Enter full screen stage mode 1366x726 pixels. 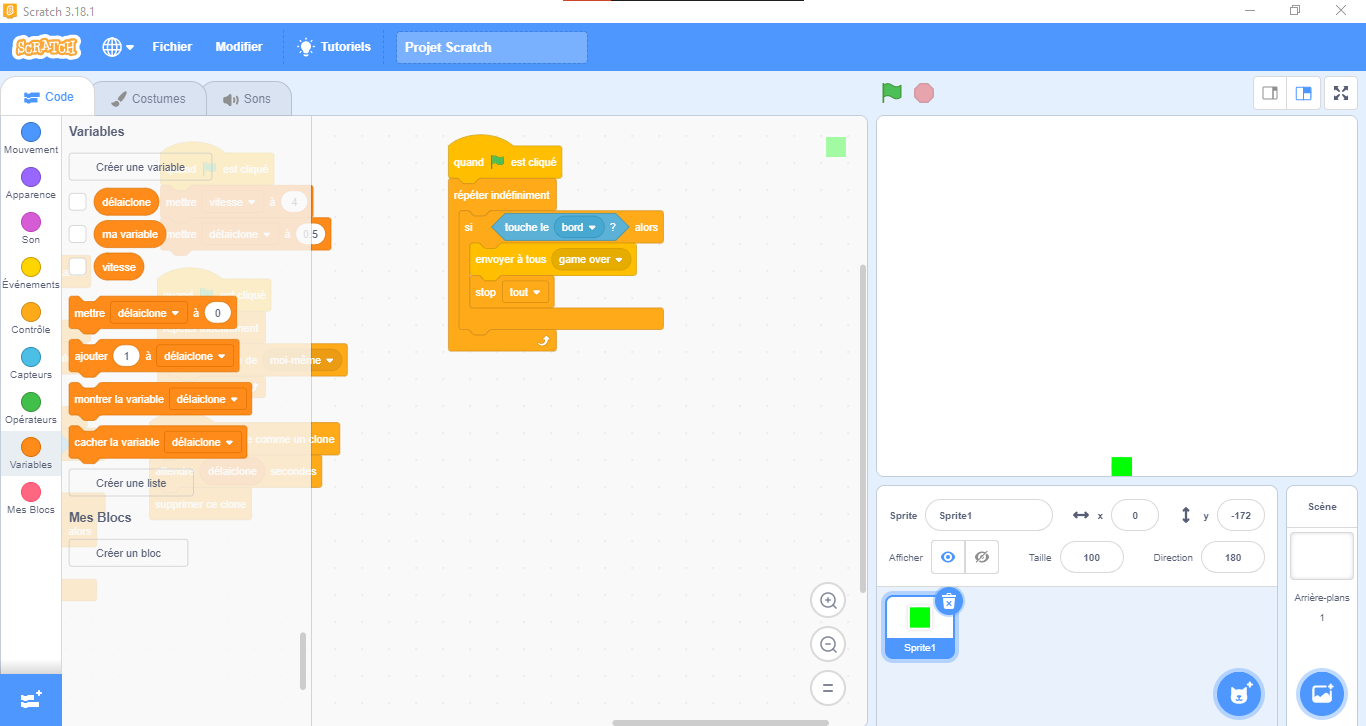(x=1341, y=93)
